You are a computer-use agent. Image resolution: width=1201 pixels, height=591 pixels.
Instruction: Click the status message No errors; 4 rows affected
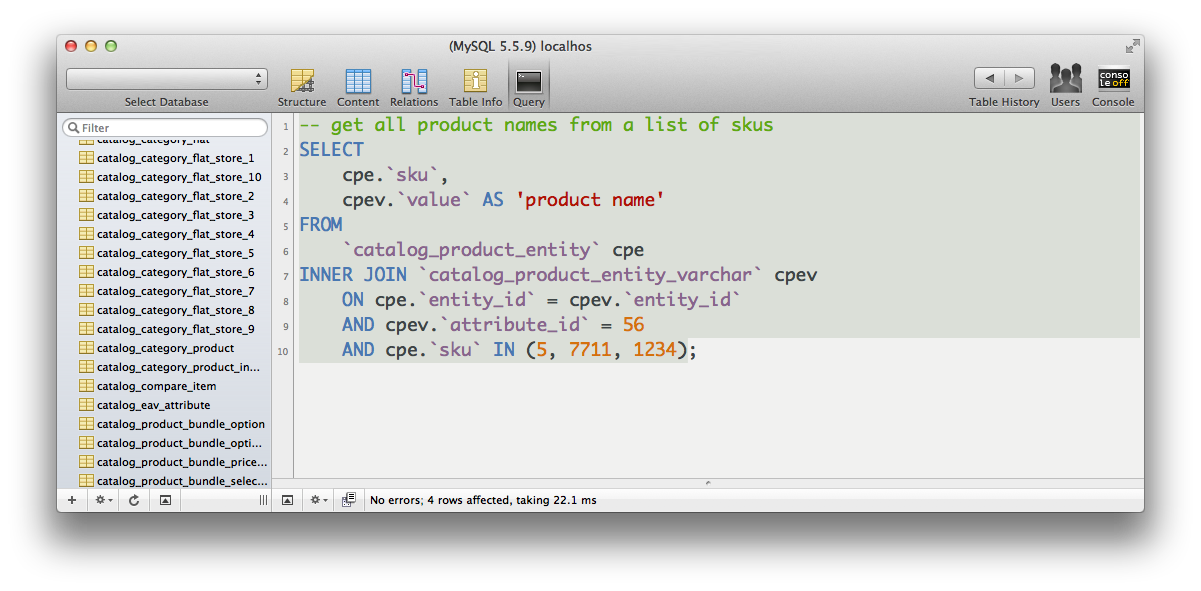(483, 500)
